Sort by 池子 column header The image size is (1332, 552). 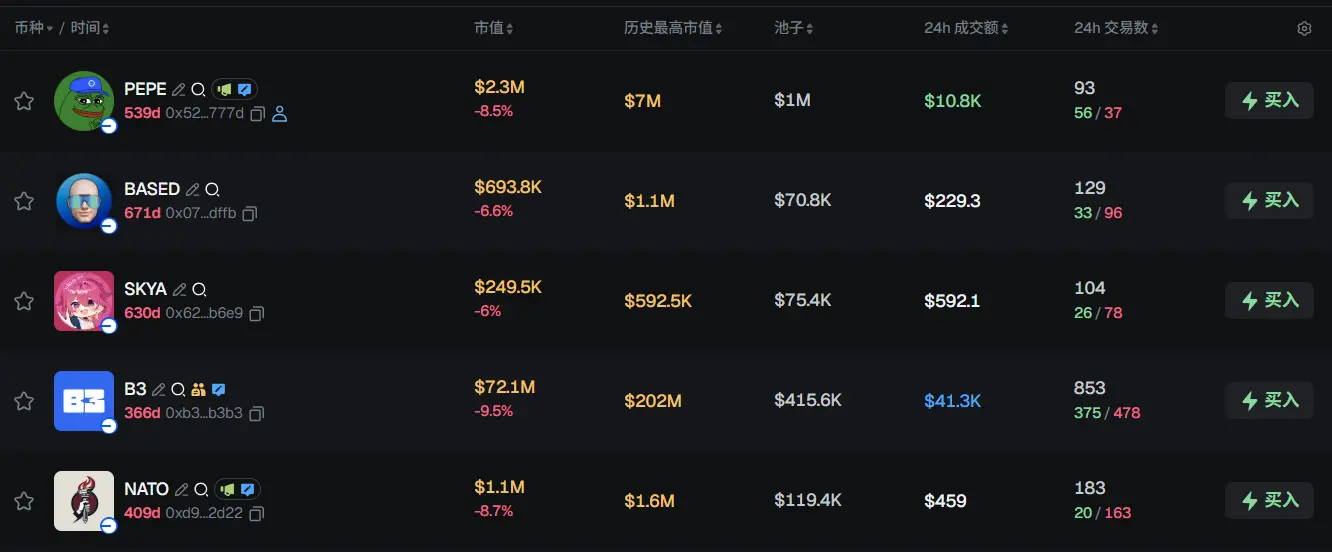(794, 28)
